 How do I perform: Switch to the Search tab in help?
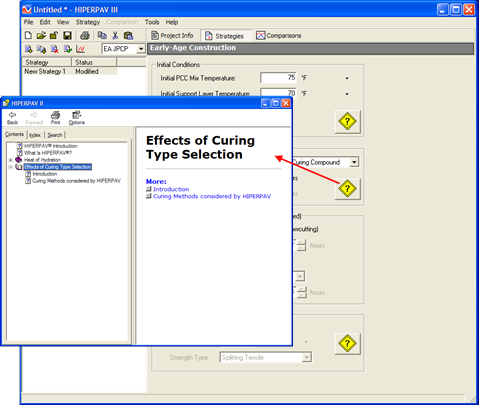tap(55, 135)
